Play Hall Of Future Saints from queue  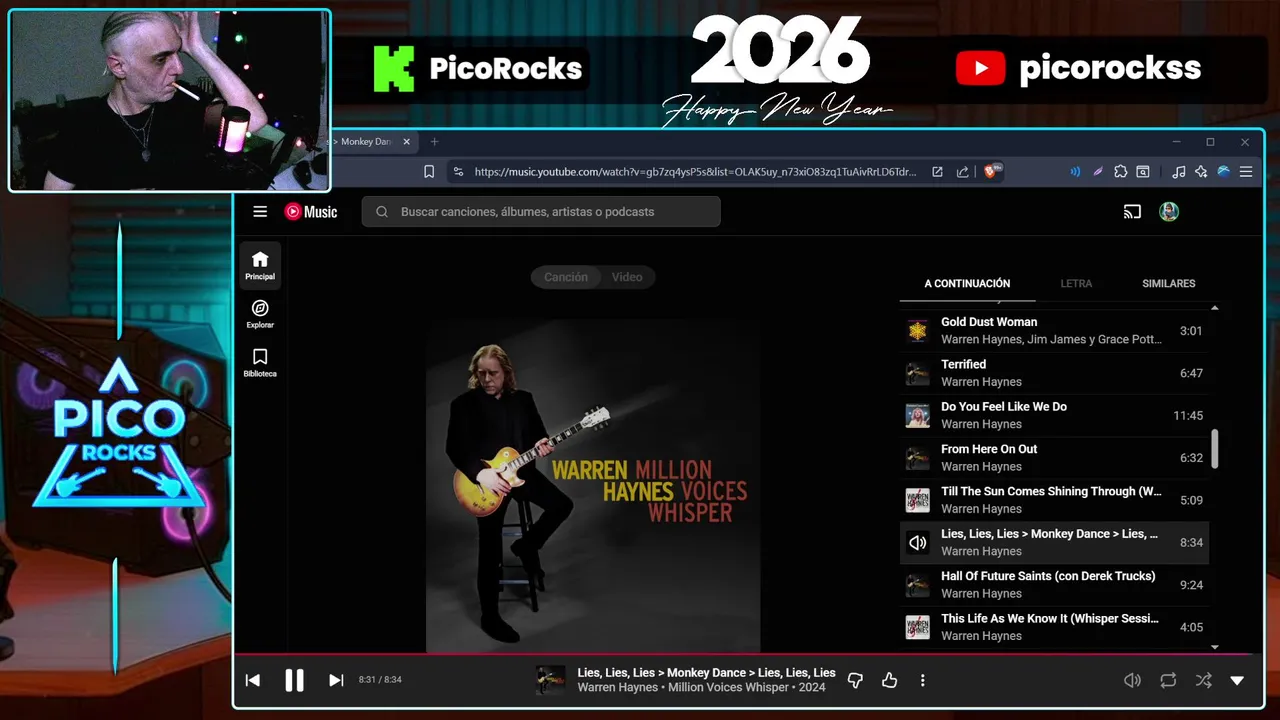1055,585
